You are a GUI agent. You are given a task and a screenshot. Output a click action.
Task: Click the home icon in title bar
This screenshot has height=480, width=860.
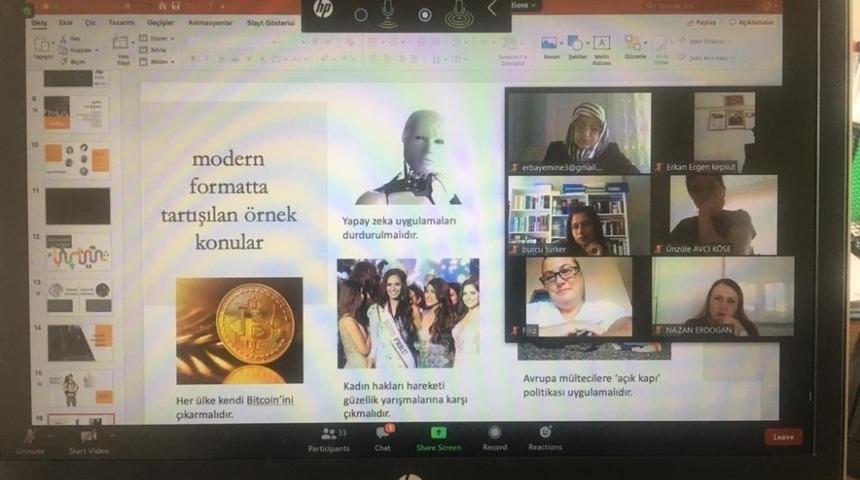click(162, 6)
